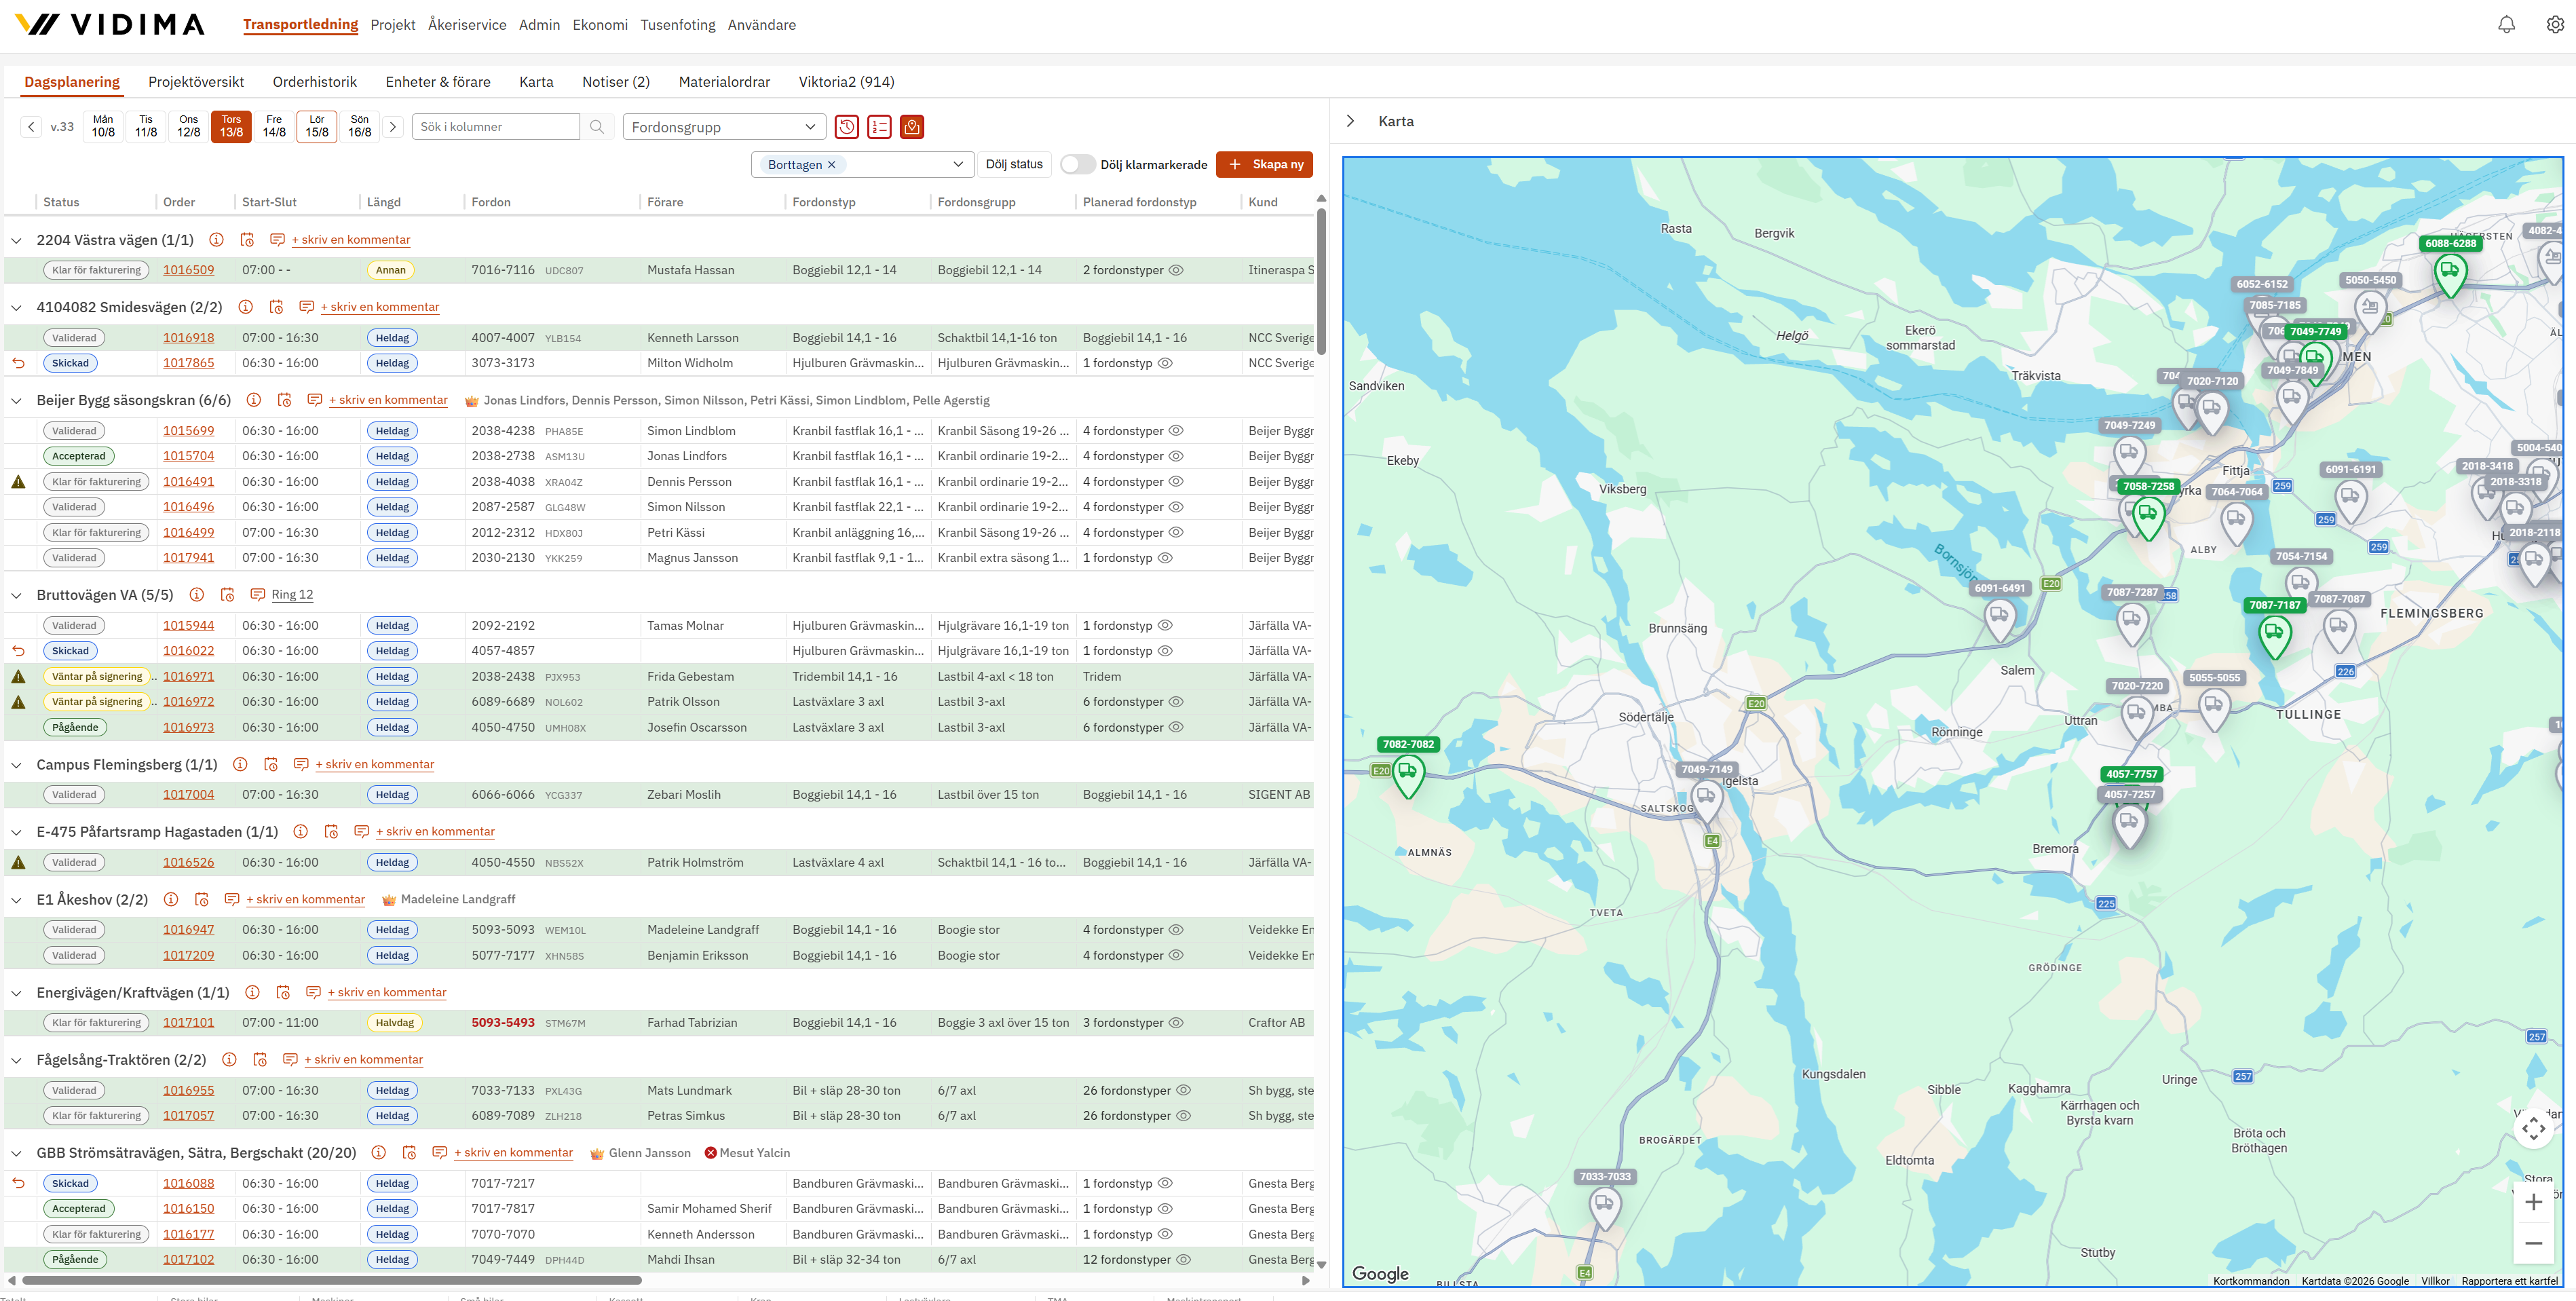Open settings gear icon in header
This screenshot has height=1301, width=2576.
pos(2554,25)
